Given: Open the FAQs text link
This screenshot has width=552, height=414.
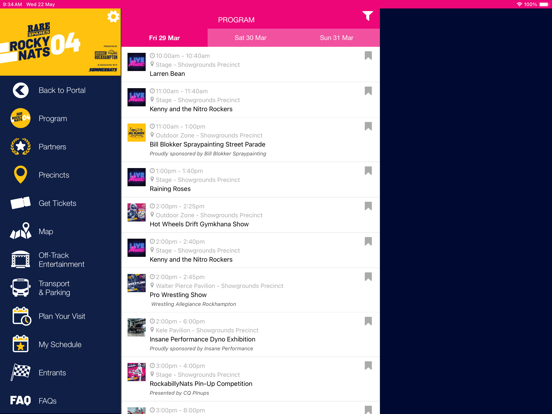Looking at the screenshot, I should click(48, 401).
